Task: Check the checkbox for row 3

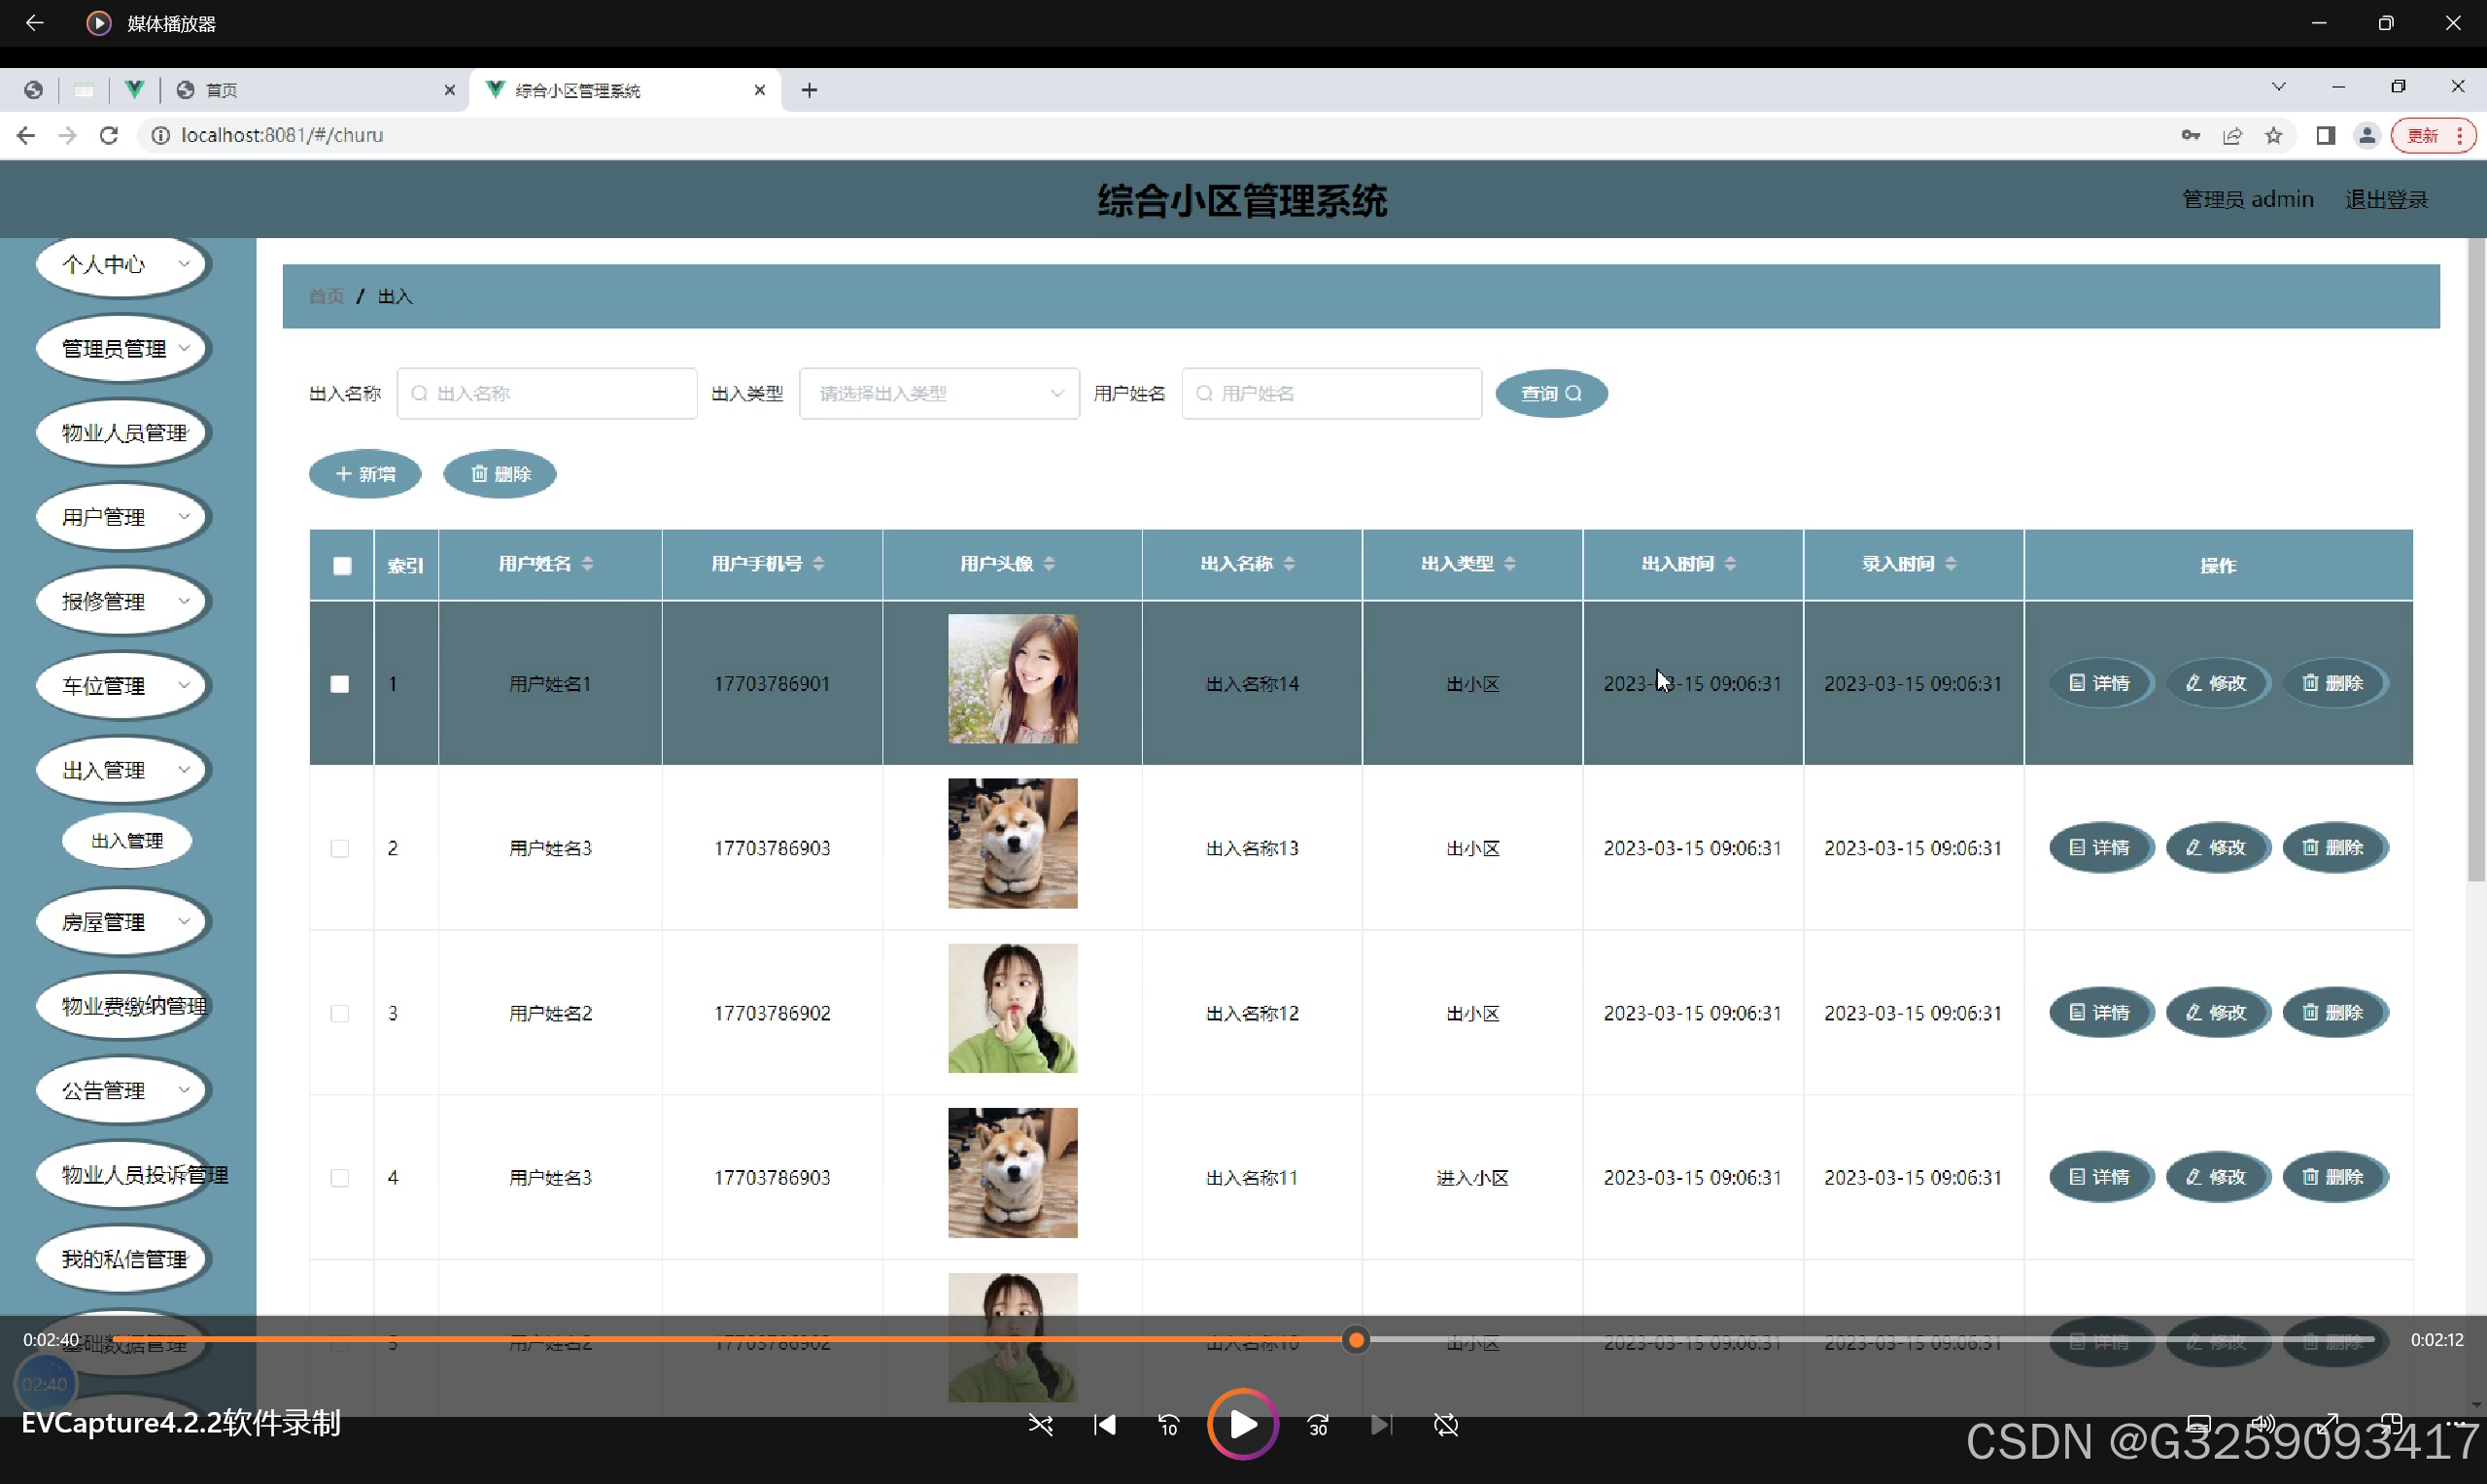Action: pos(340,1014)
